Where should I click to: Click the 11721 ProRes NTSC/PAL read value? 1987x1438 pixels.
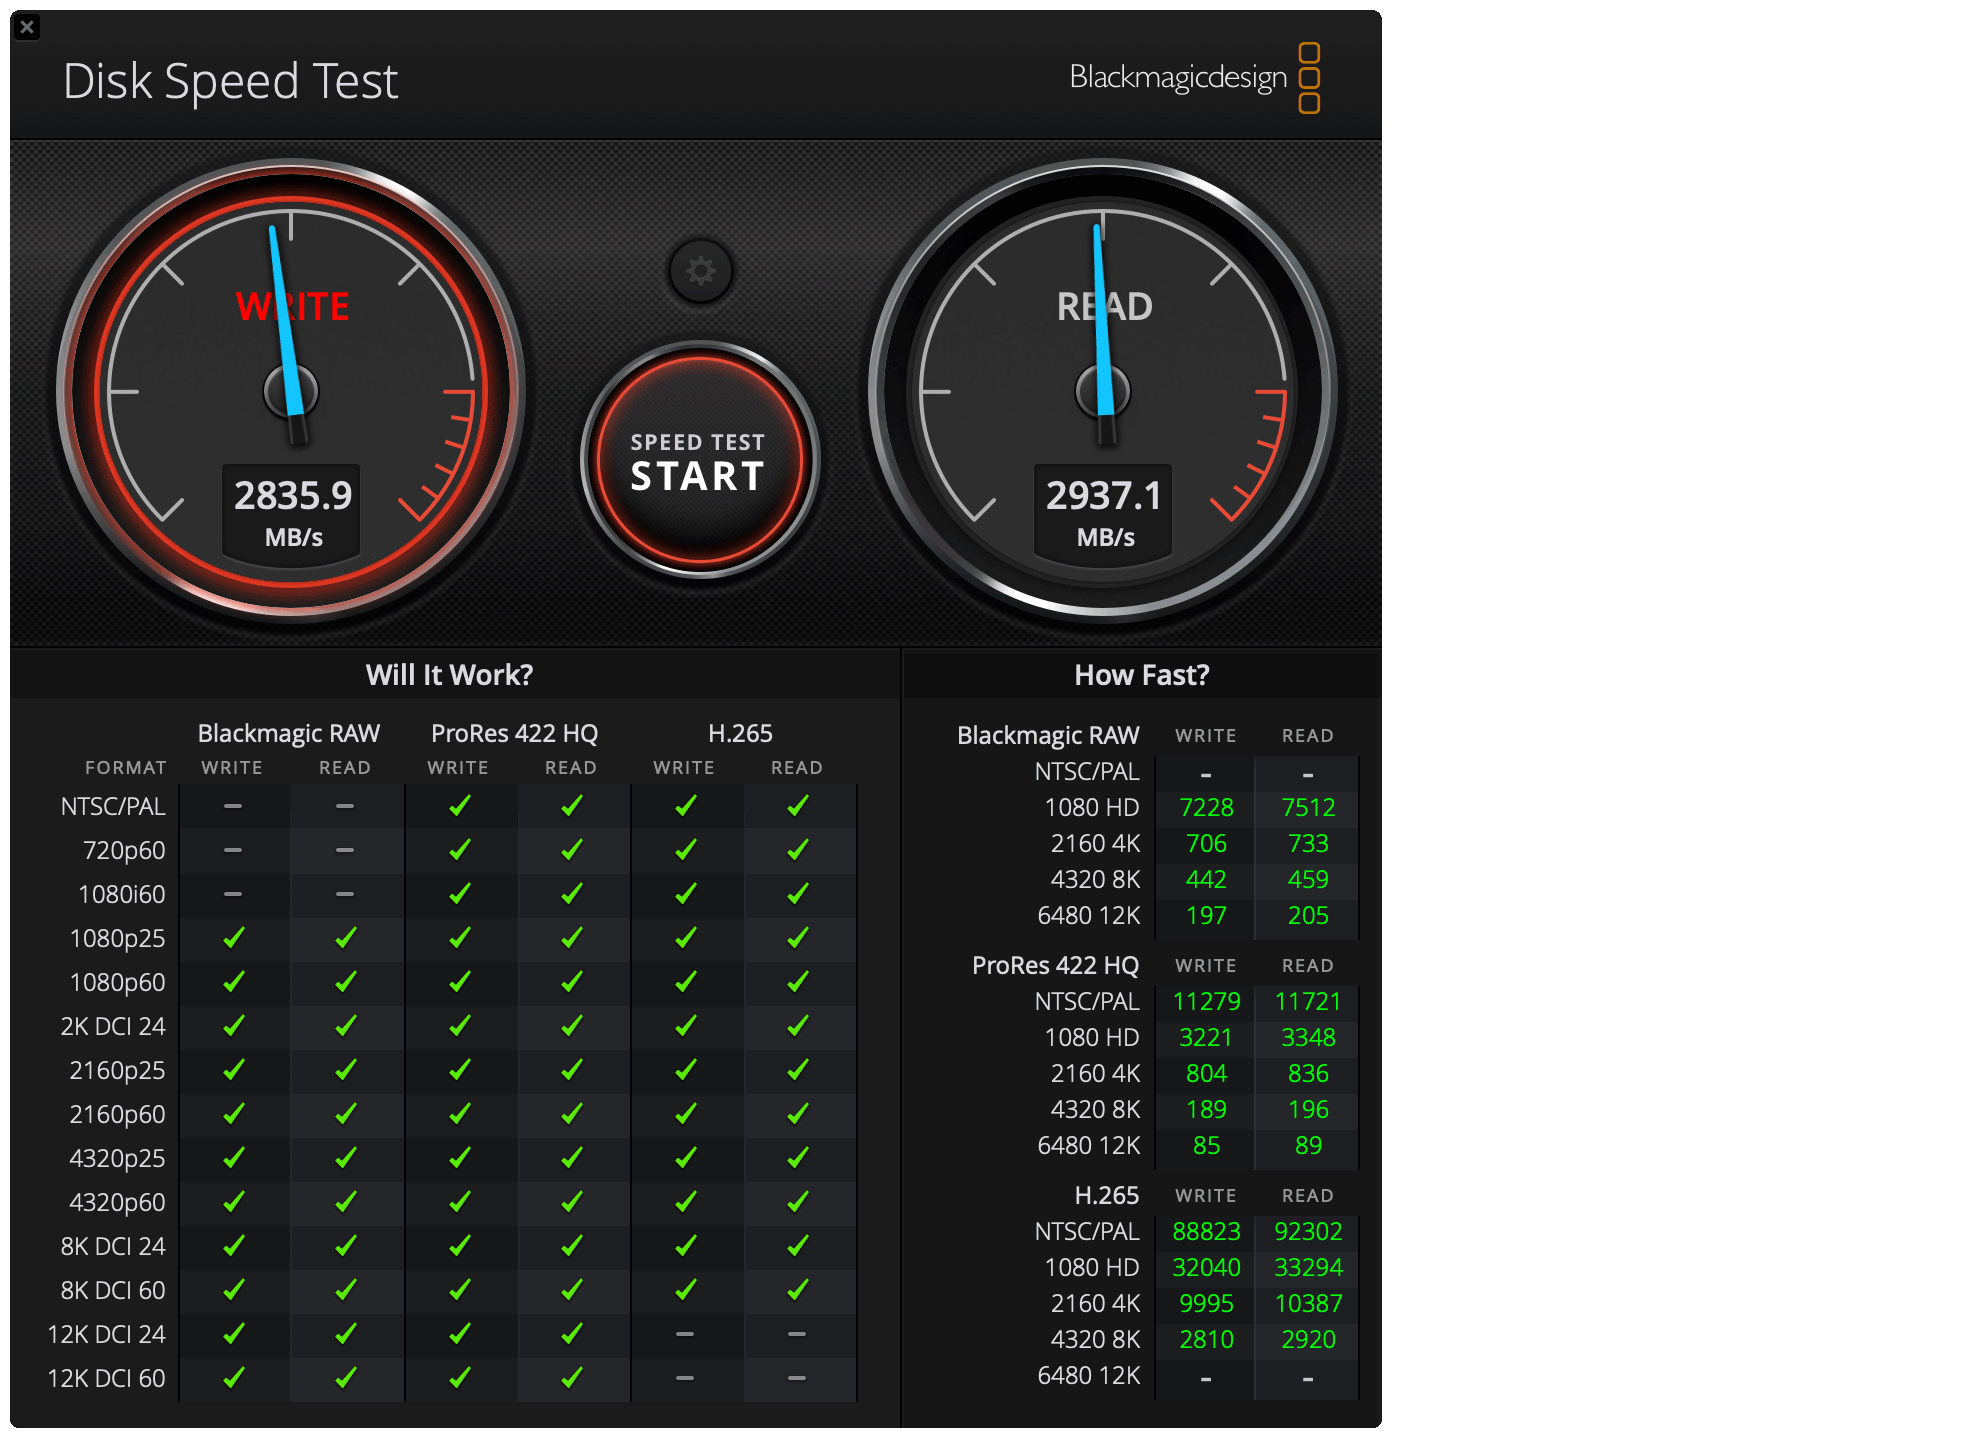pyautogui.click(x=1308, y=1002)
